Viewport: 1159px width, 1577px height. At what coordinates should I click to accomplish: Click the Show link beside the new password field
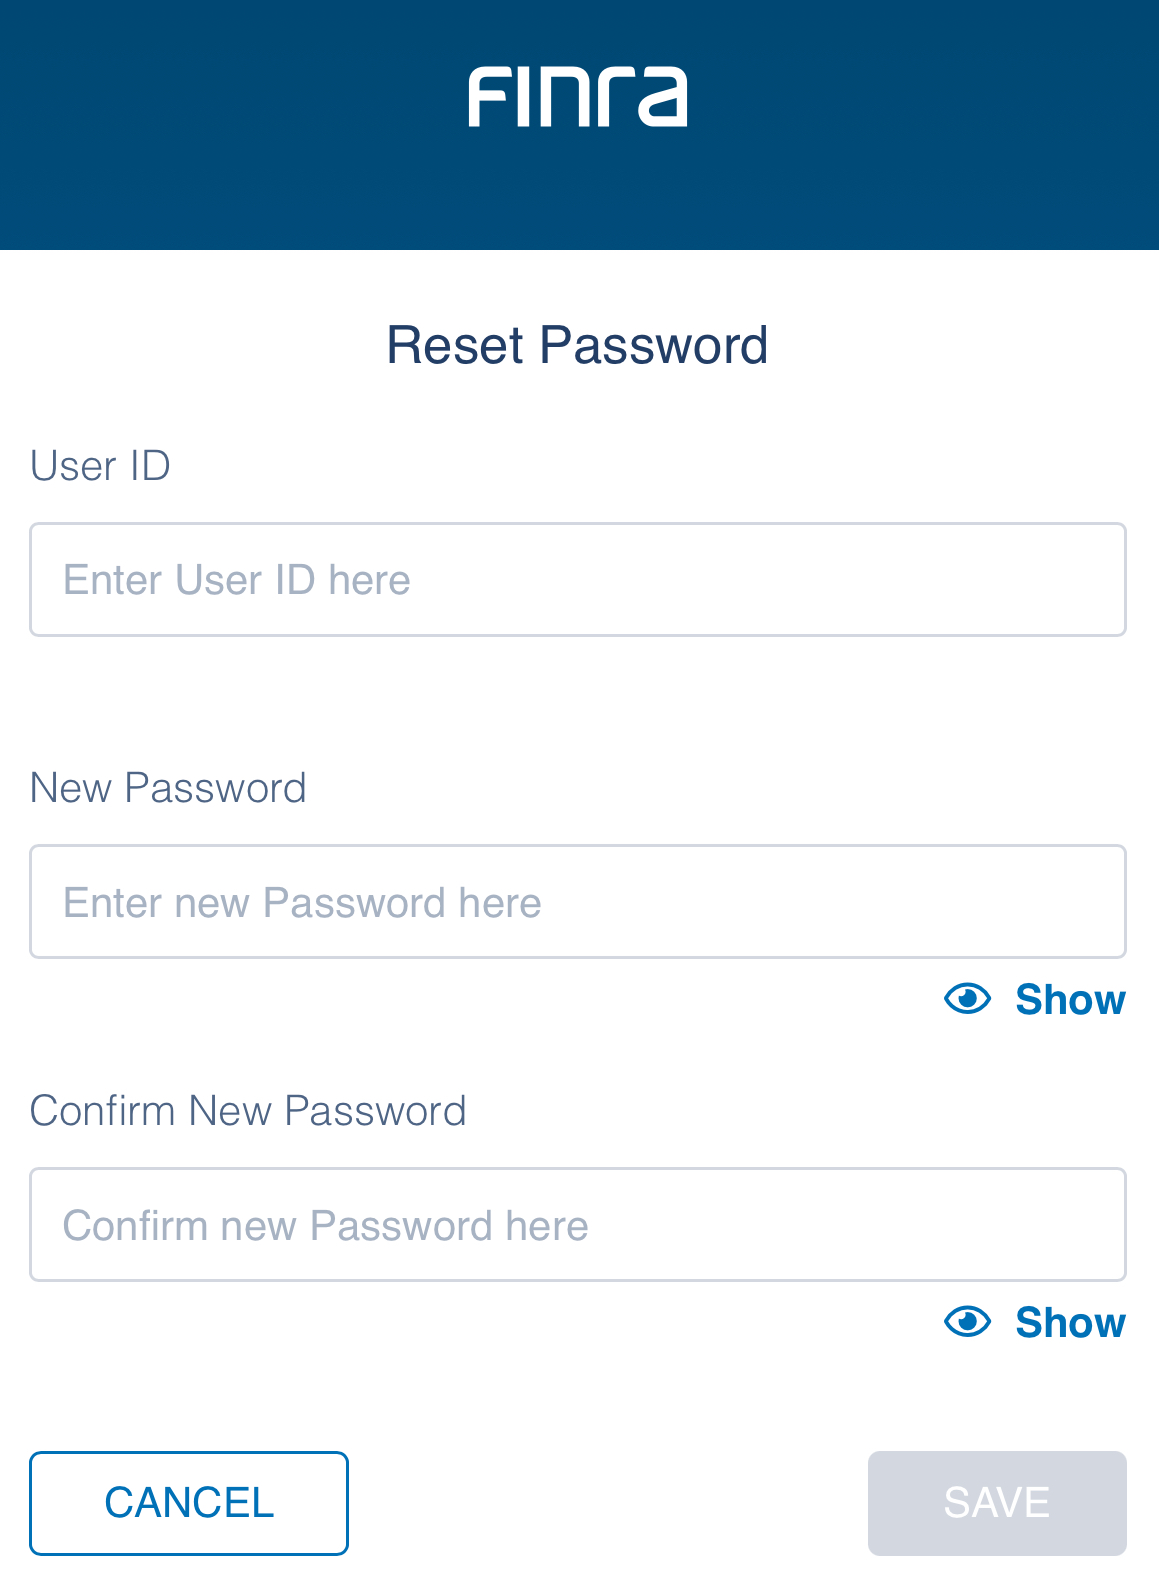coord(1070,998)
